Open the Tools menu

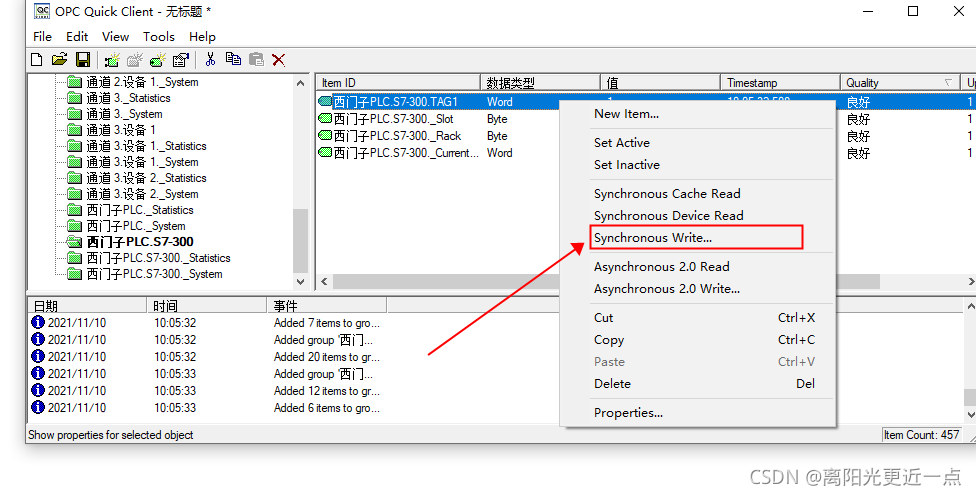[159, 37]
